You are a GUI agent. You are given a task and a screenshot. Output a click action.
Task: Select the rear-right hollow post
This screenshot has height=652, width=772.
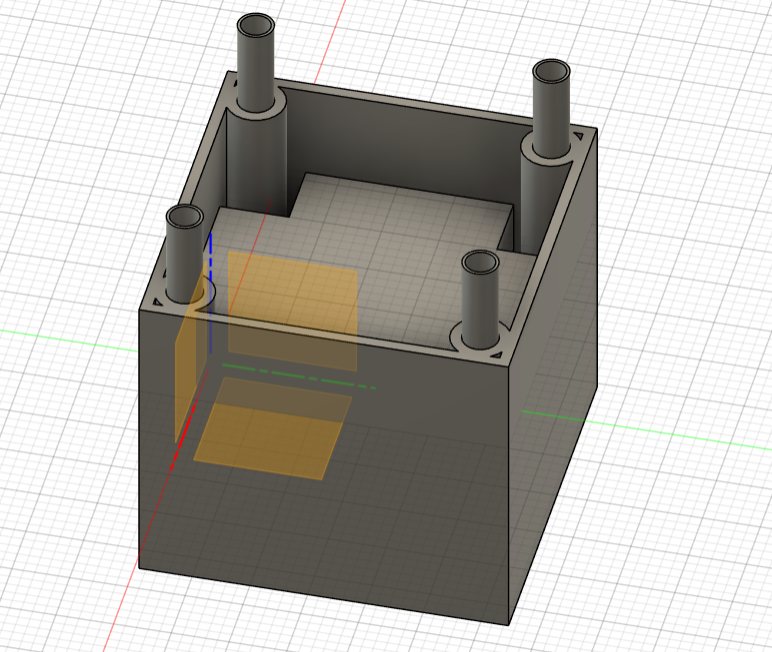tap(551, 108)
